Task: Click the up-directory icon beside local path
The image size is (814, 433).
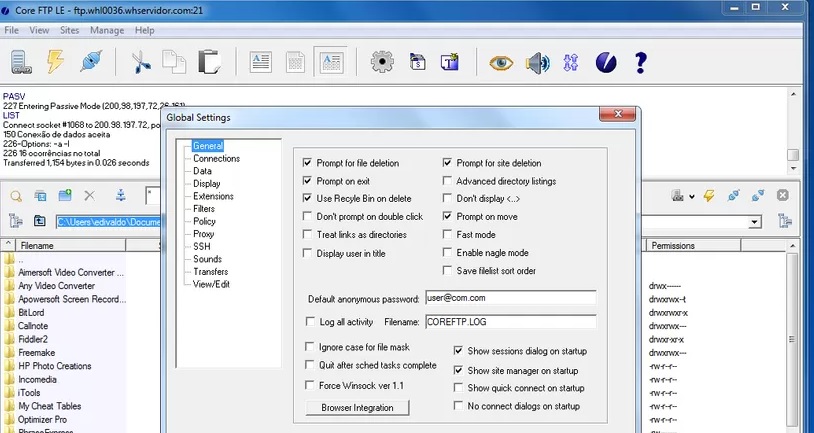Action: point(39,221)
